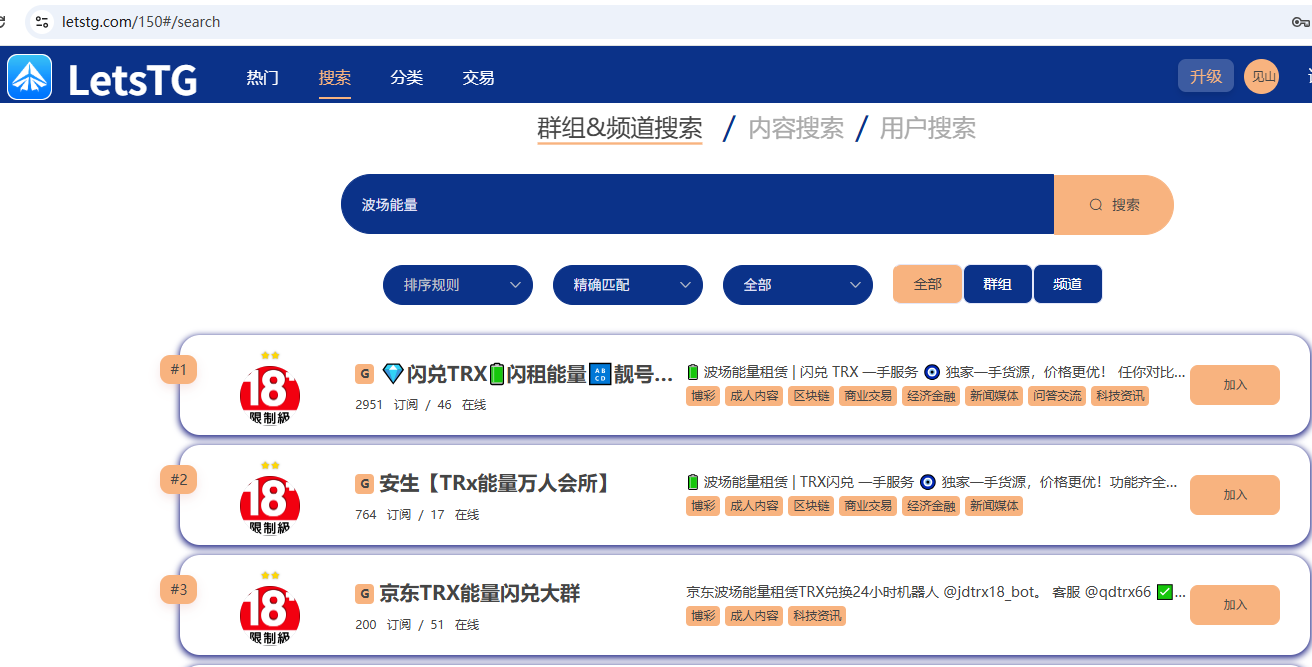Open the 精确匹配 dropdown

click(628, 285)
